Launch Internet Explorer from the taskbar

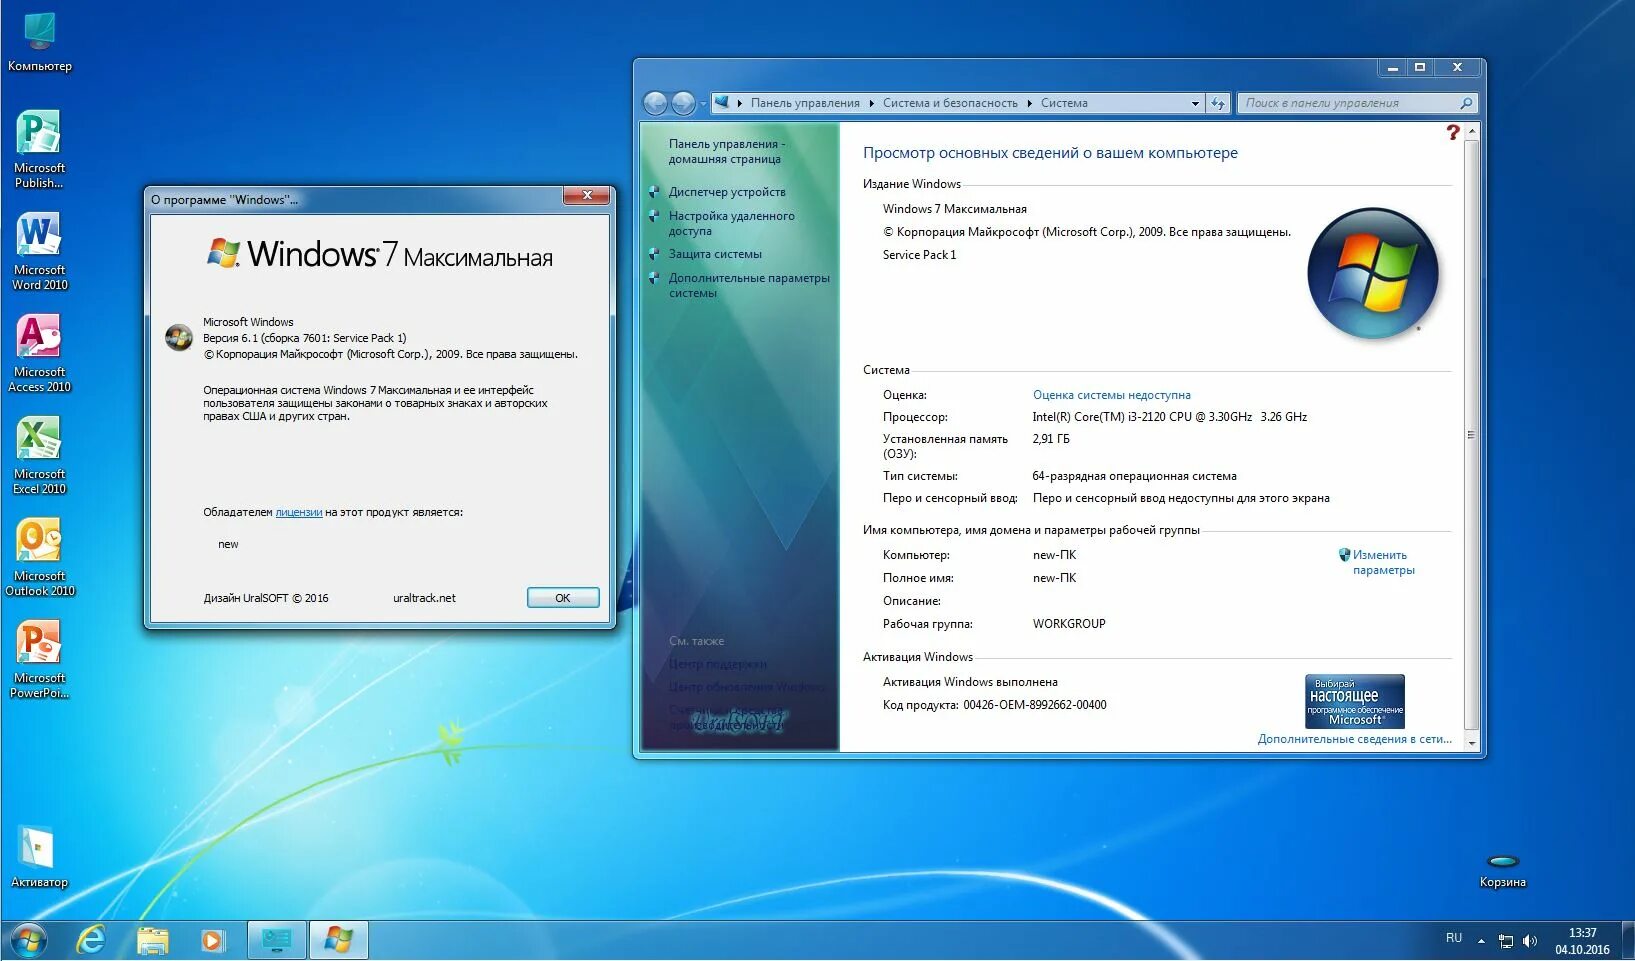[91, 941]
